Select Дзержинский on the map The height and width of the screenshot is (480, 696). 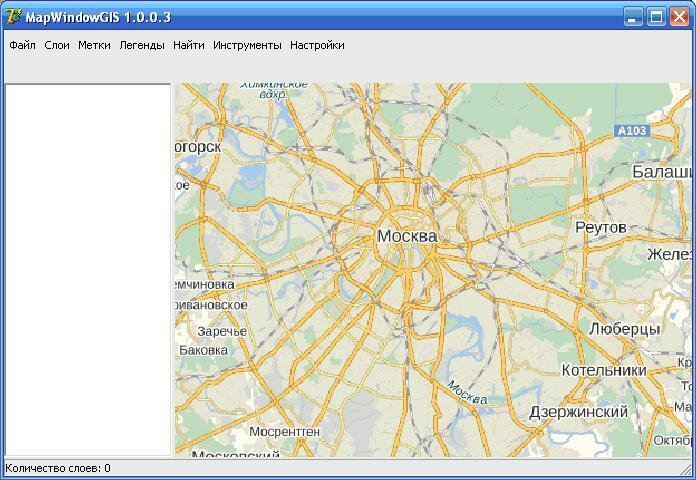578,411
